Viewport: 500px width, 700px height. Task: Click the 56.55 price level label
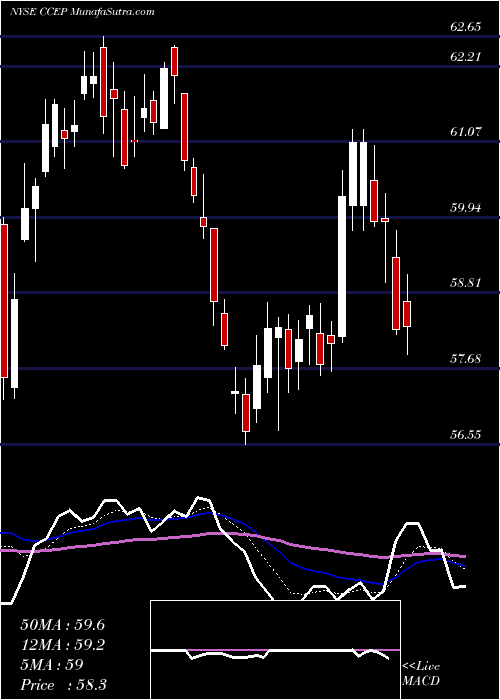(x=466, y=434)
